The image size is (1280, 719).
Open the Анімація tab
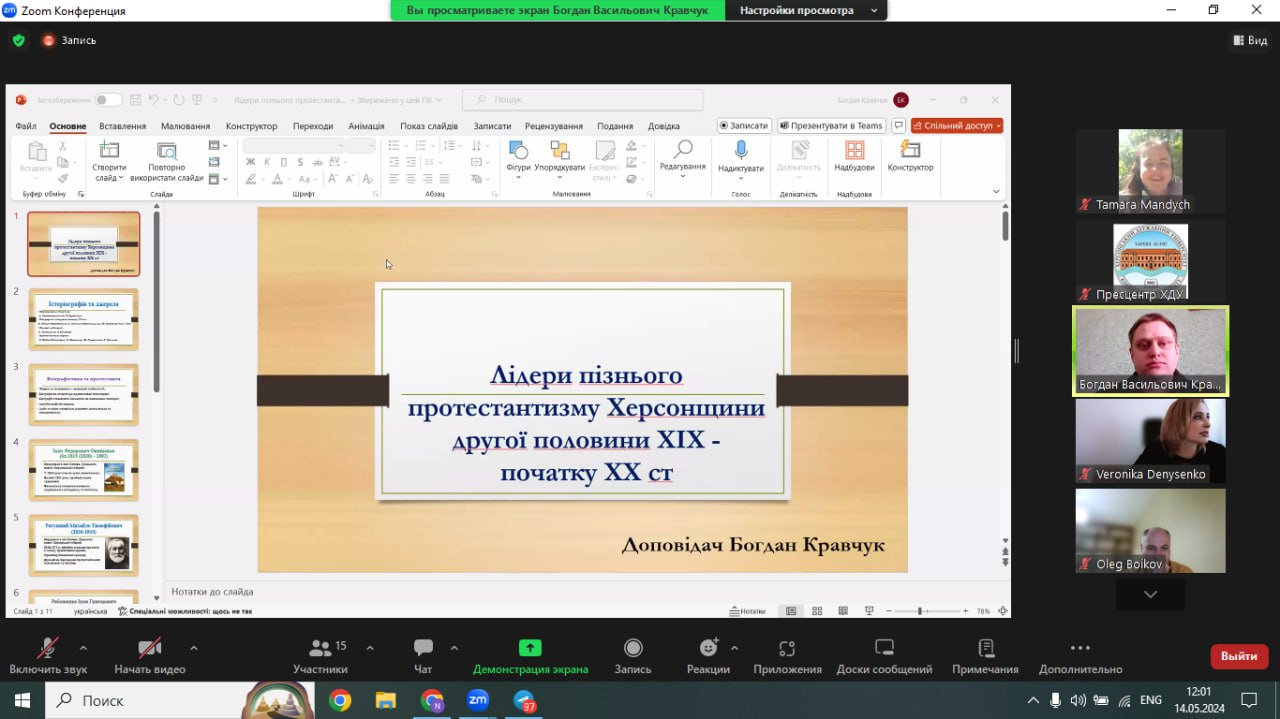tap(366, 126)
